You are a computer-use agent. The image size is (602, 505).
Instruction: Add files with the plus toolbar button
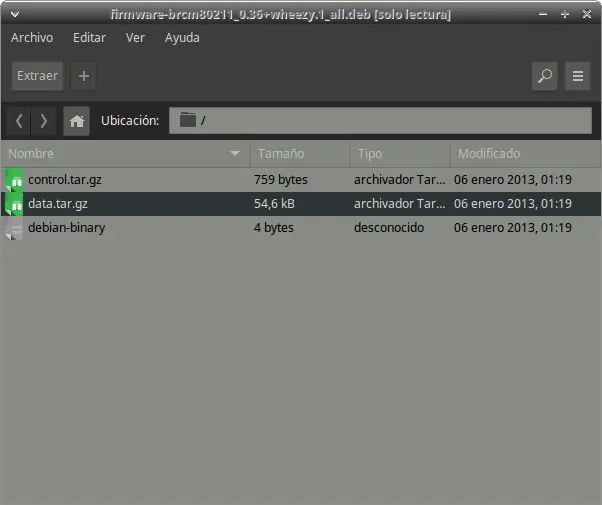point(84,76)
